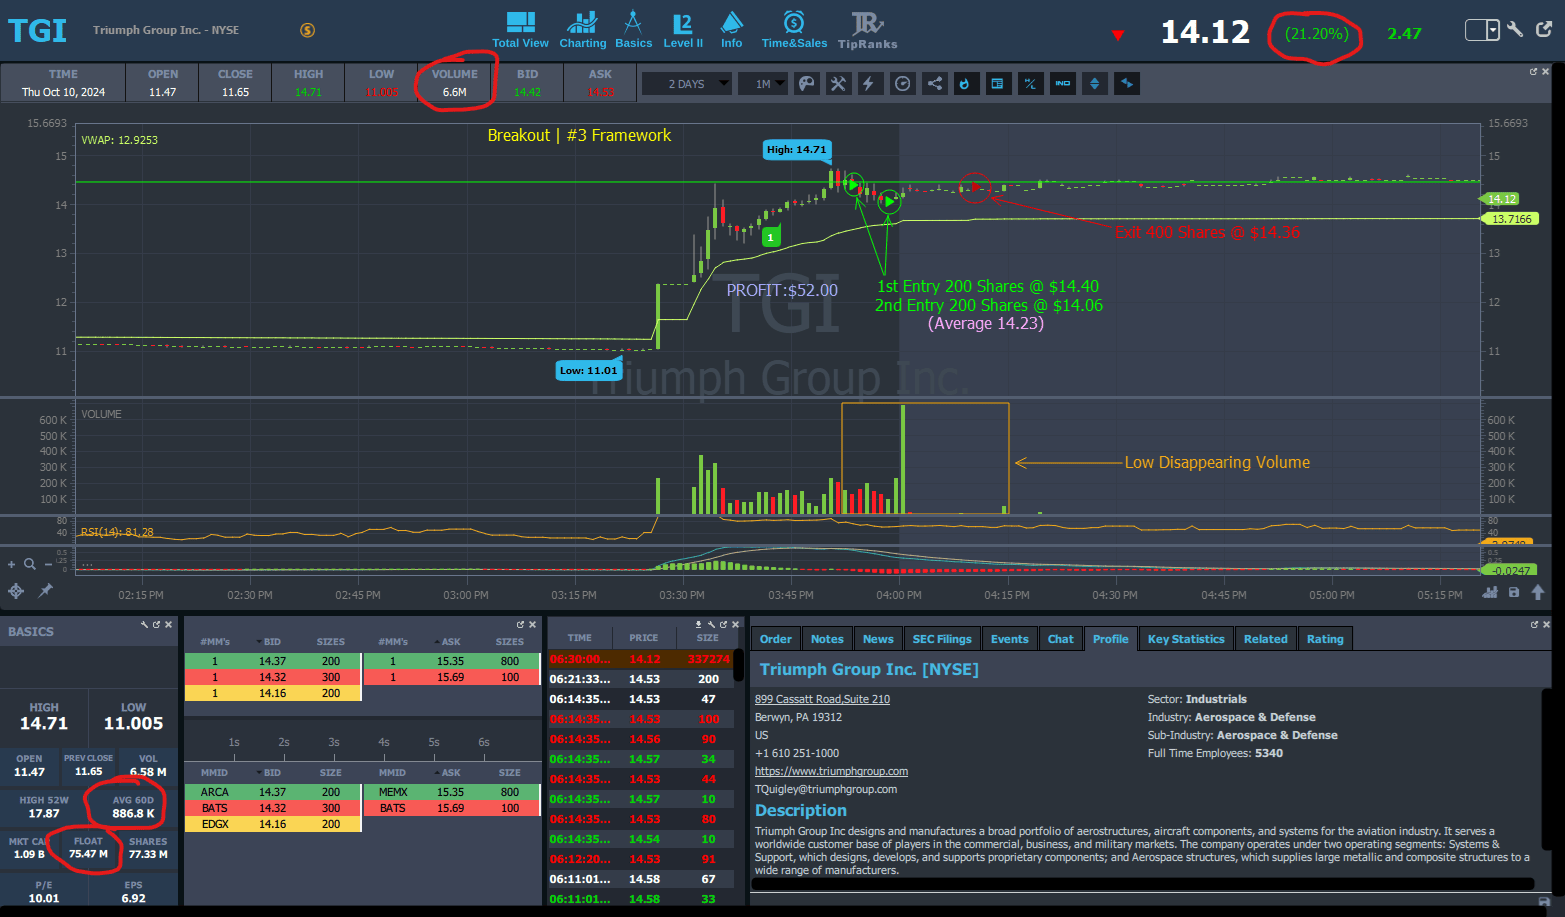Open the layout selector dropdown in header
The height and width of the screenshot is (917, 1565).
[x=1482, y=30]
